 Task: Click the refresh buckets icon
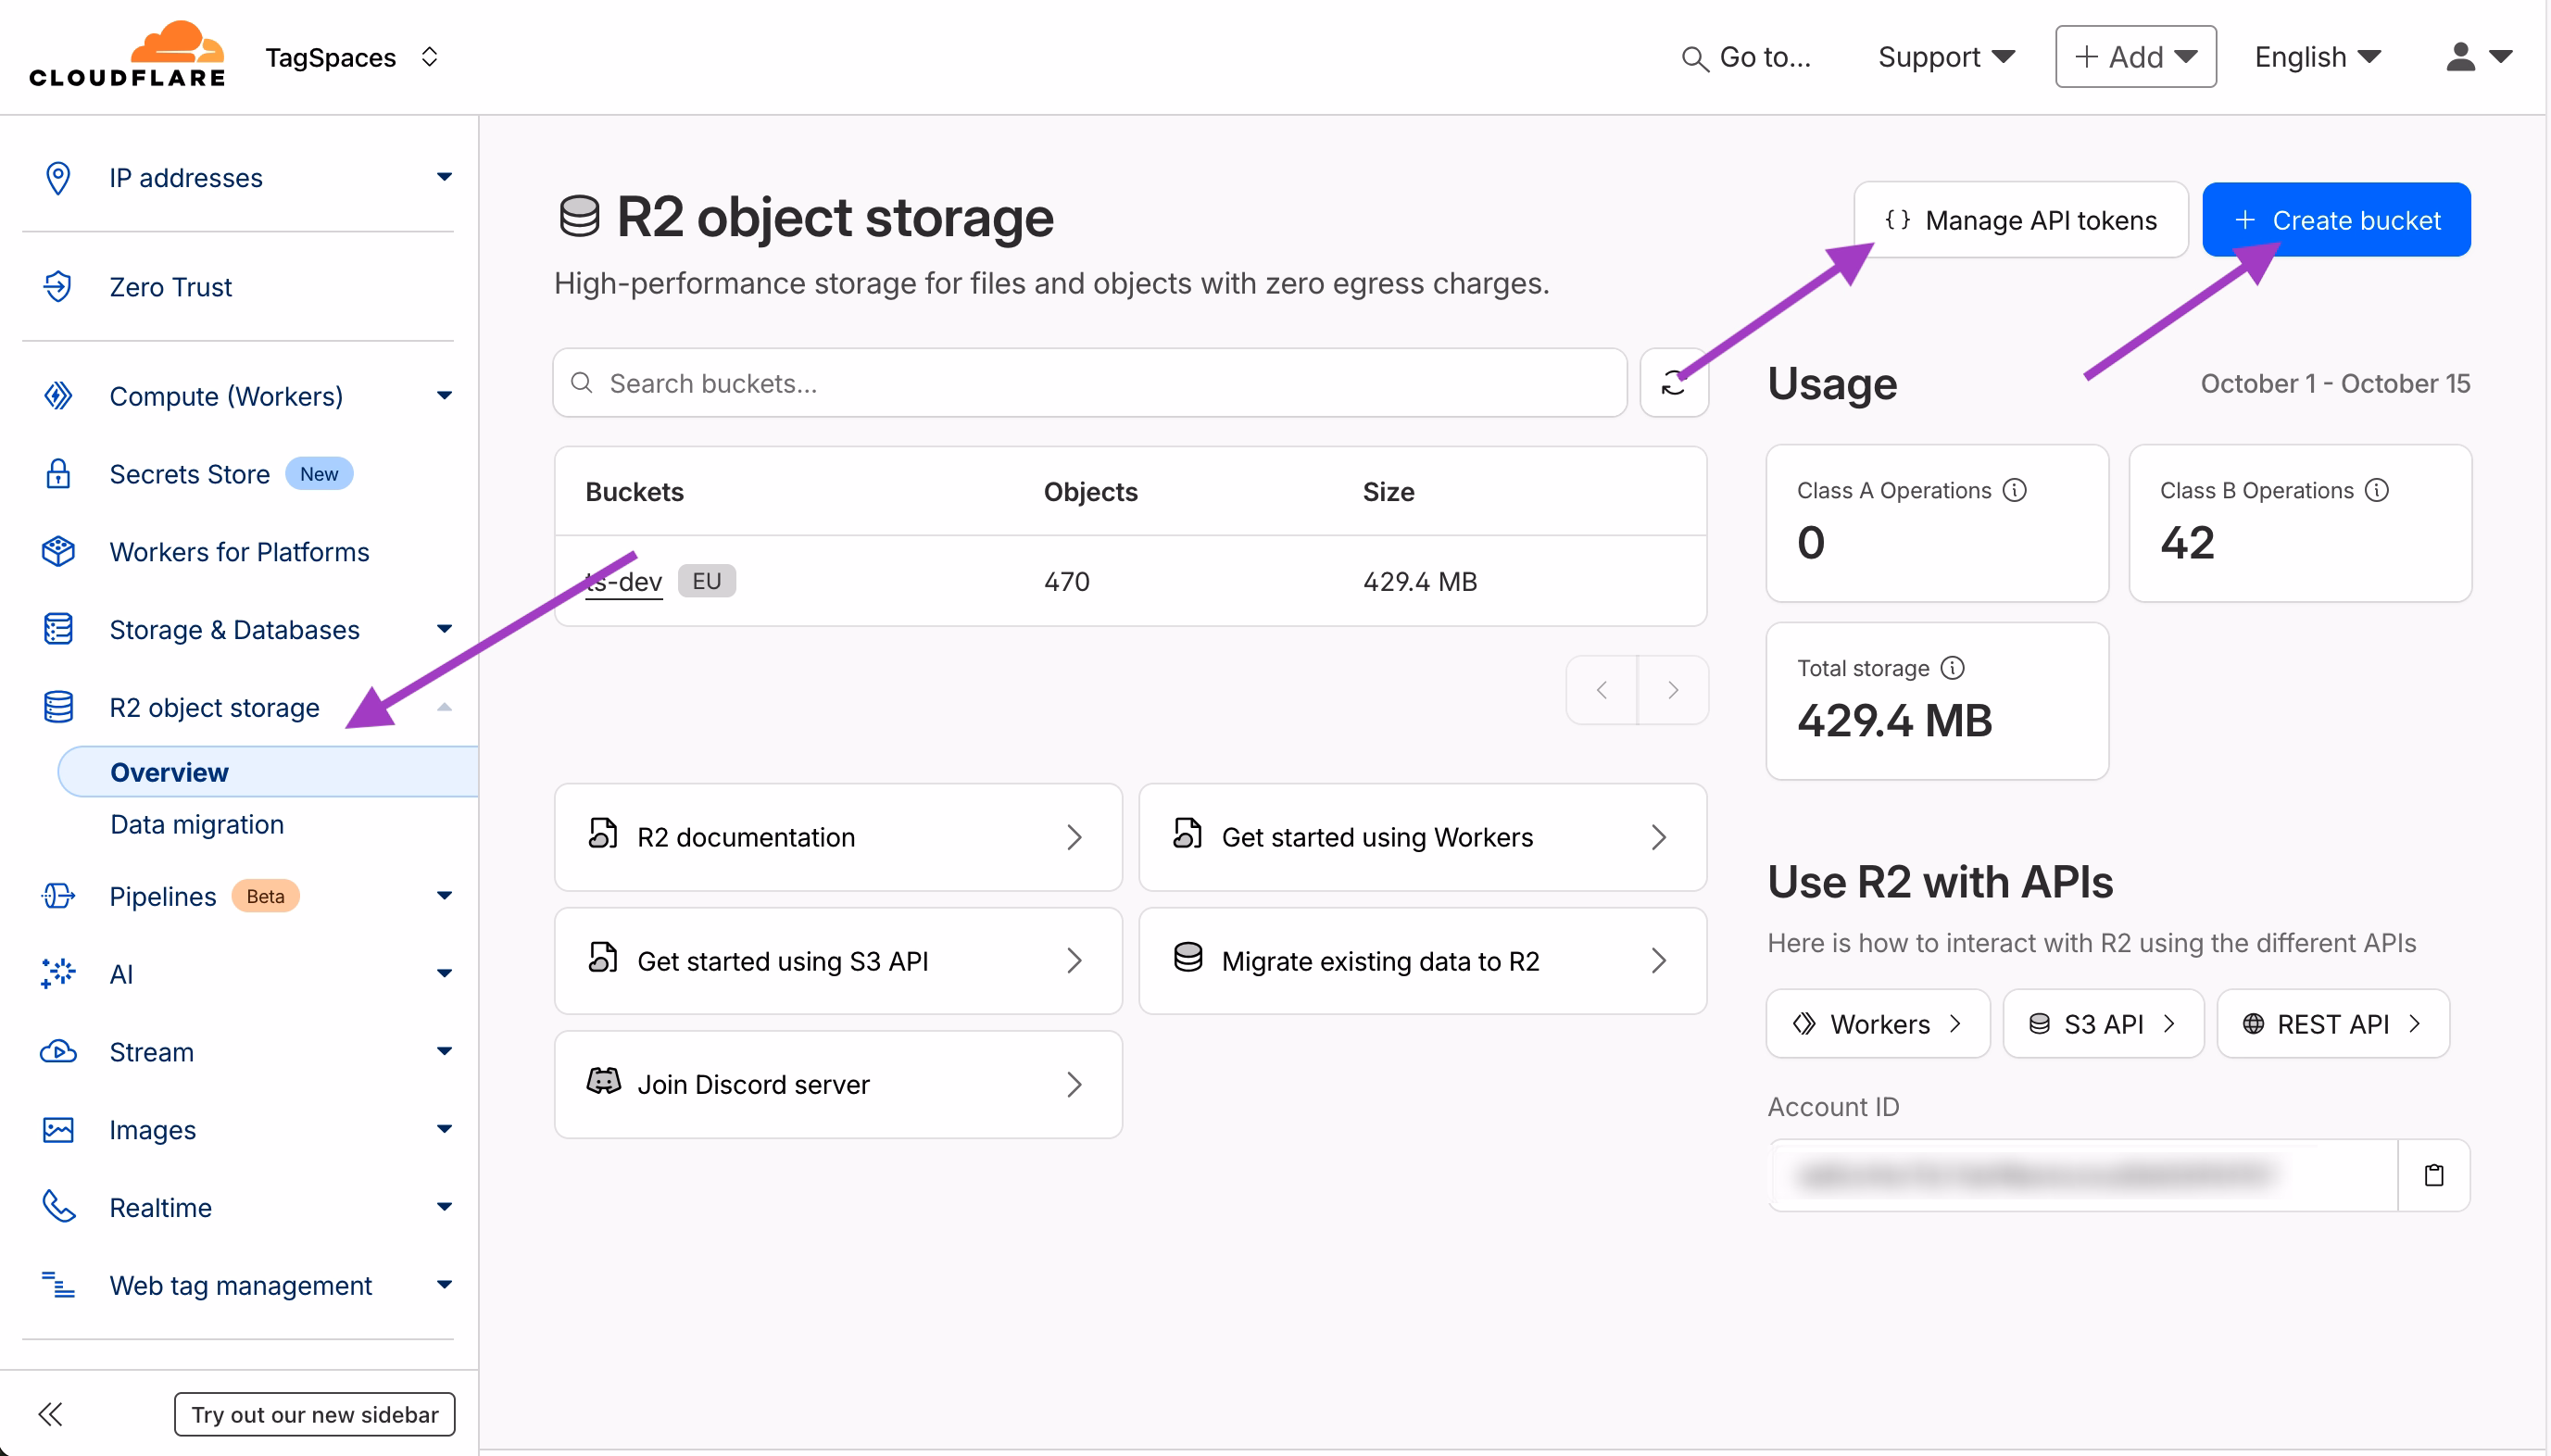[1673, 383]
